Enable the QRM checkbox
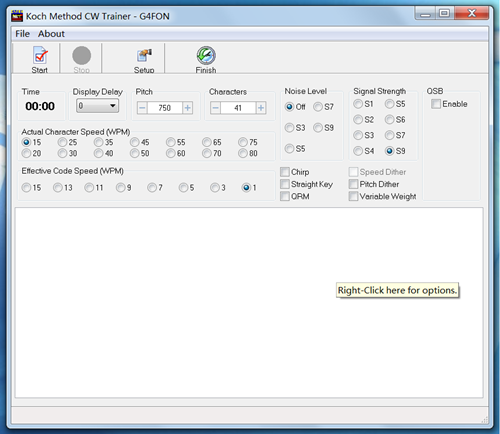Image resolution: width=500 pixels, height=434 pixels. (x=285, y=196)
